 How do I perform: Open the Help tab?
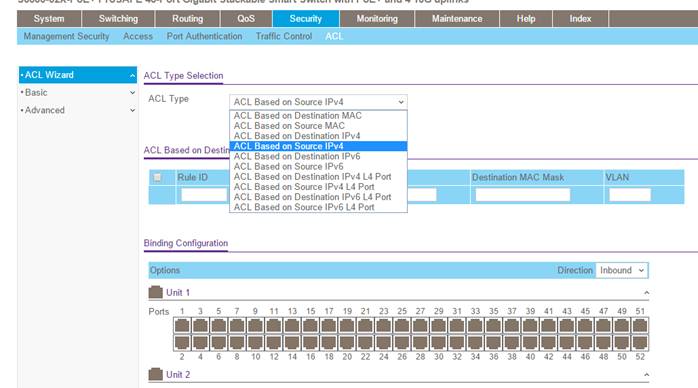click(x=526, y=19)
